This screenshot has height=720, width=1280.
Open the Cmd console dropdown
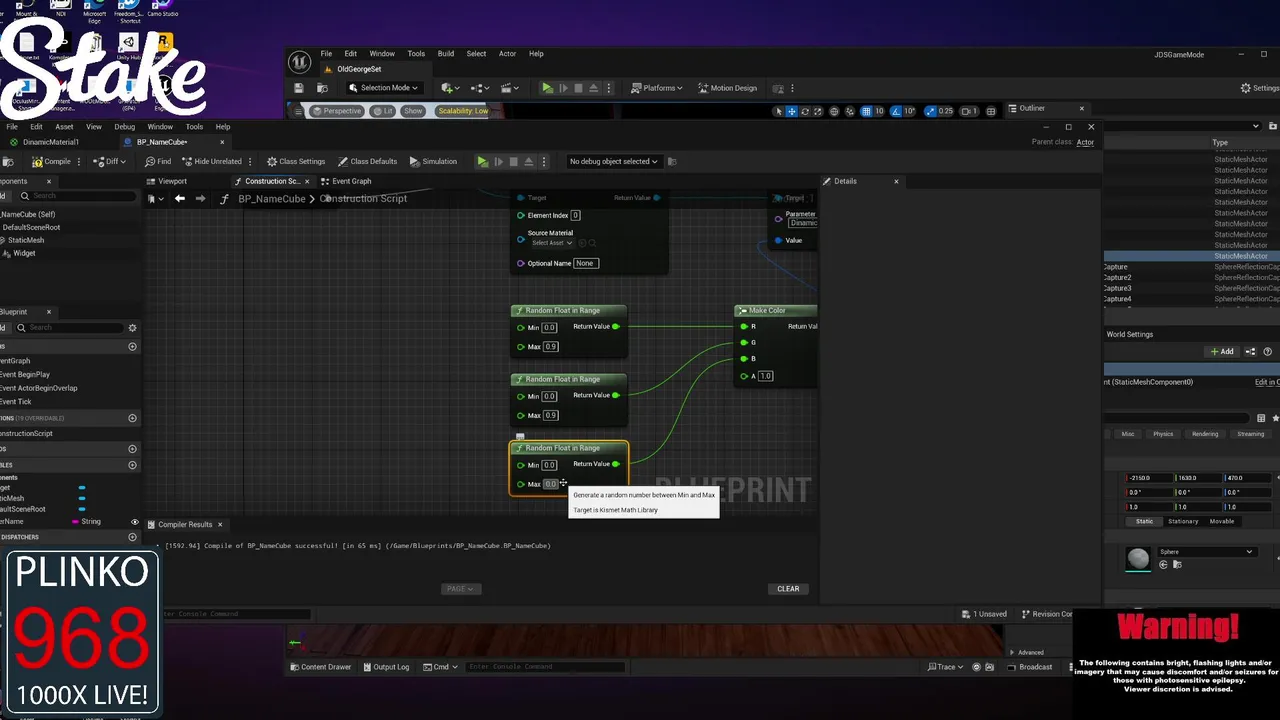point(440,667)
